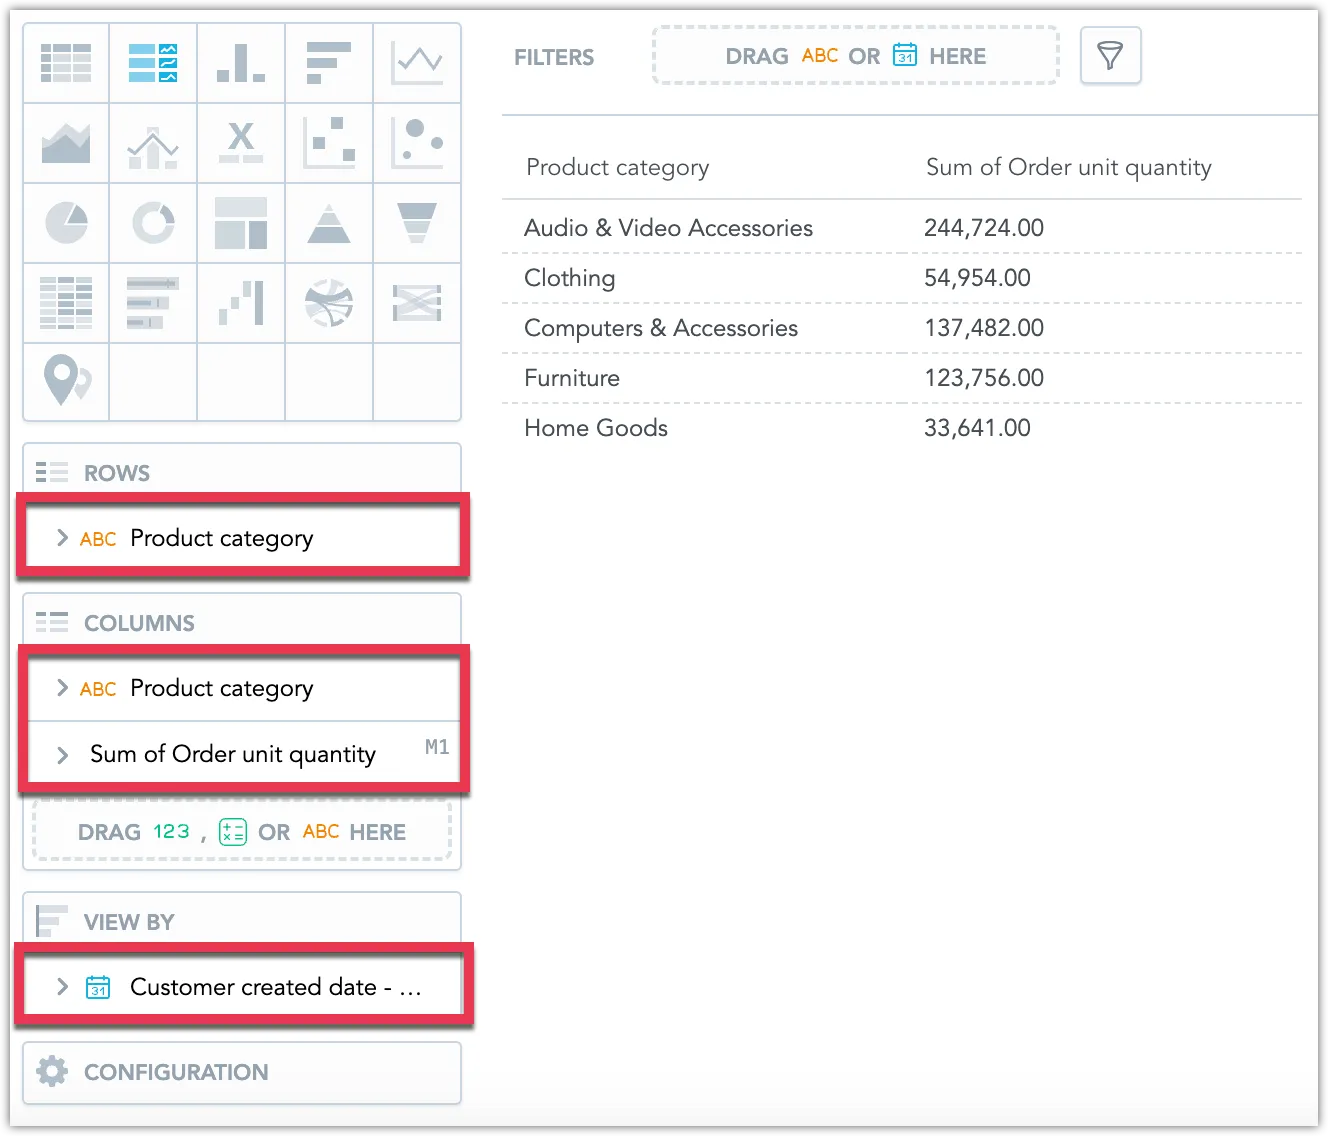Open the CONFIGURATION panel
The width and height of the screenshot is (1328, 1136).
[x=175, y=1072]
